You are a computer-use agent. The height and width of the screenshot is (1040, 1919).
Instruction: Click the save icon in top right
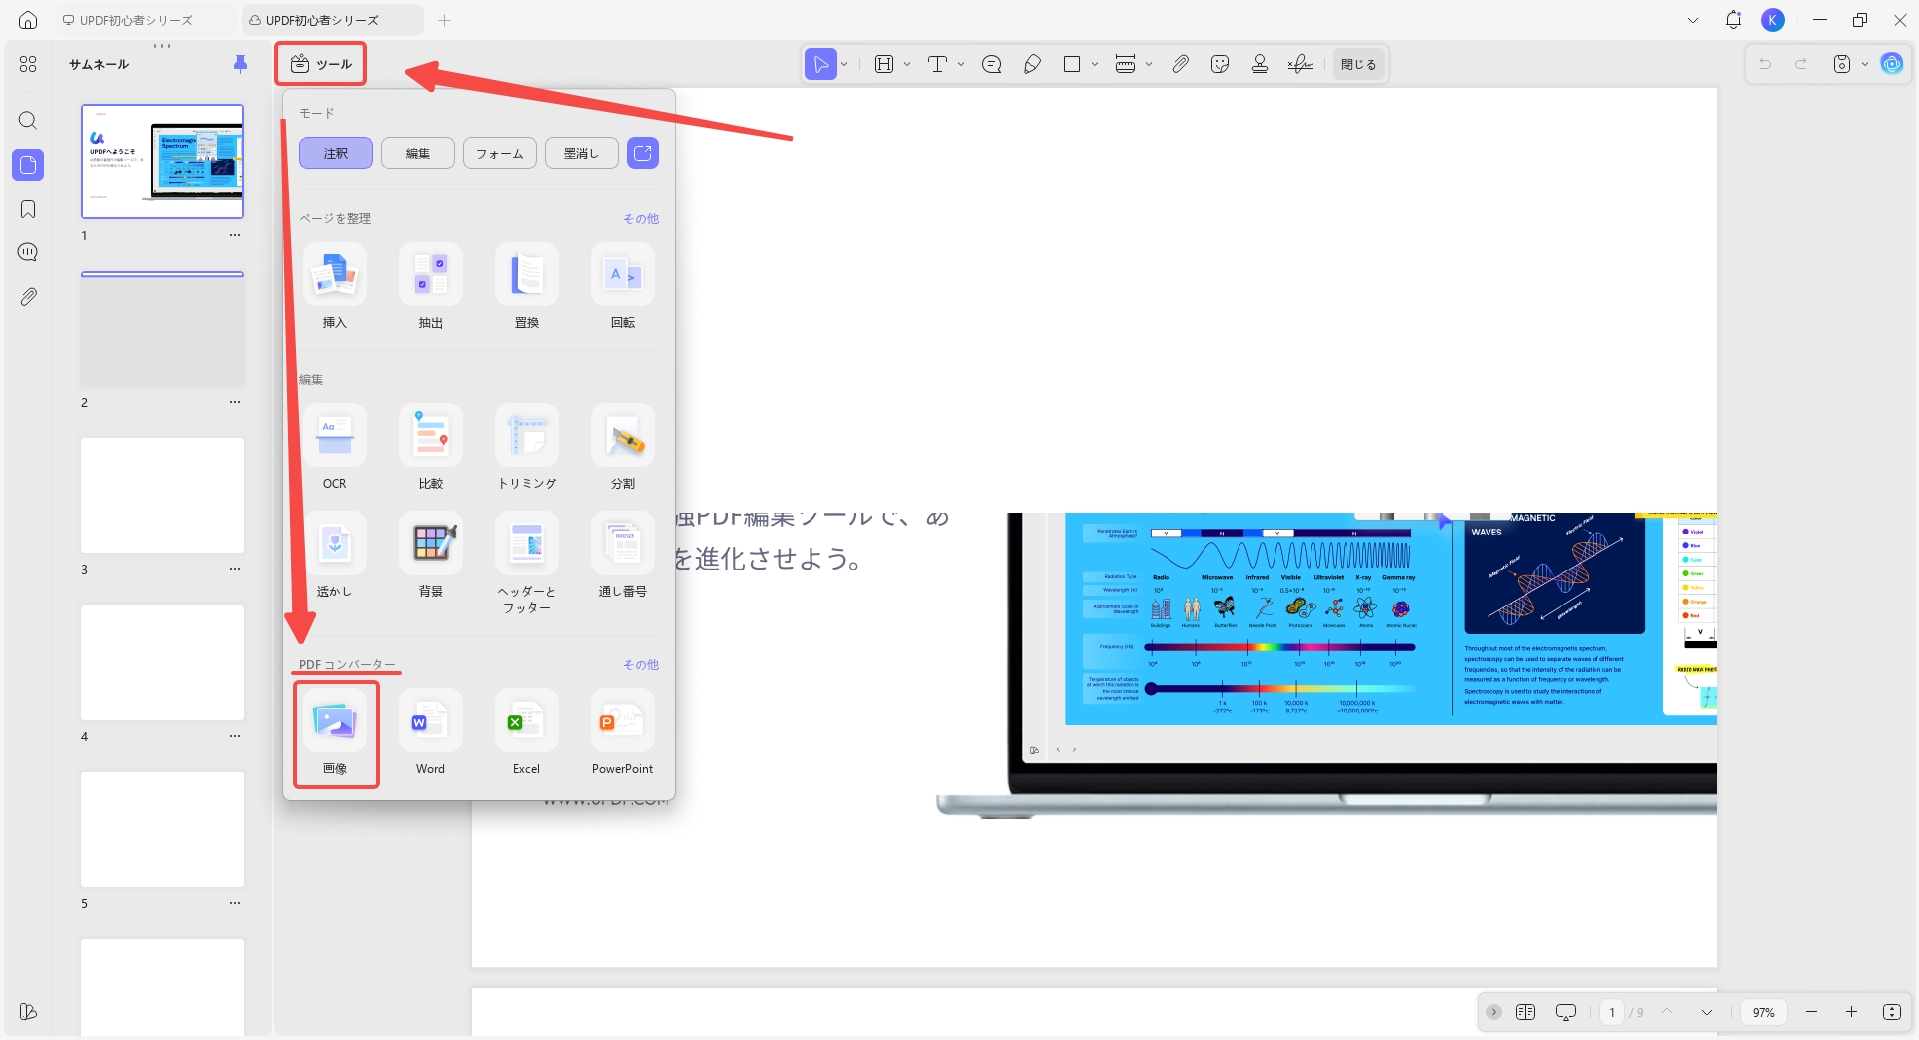(x=1842, y=64)
